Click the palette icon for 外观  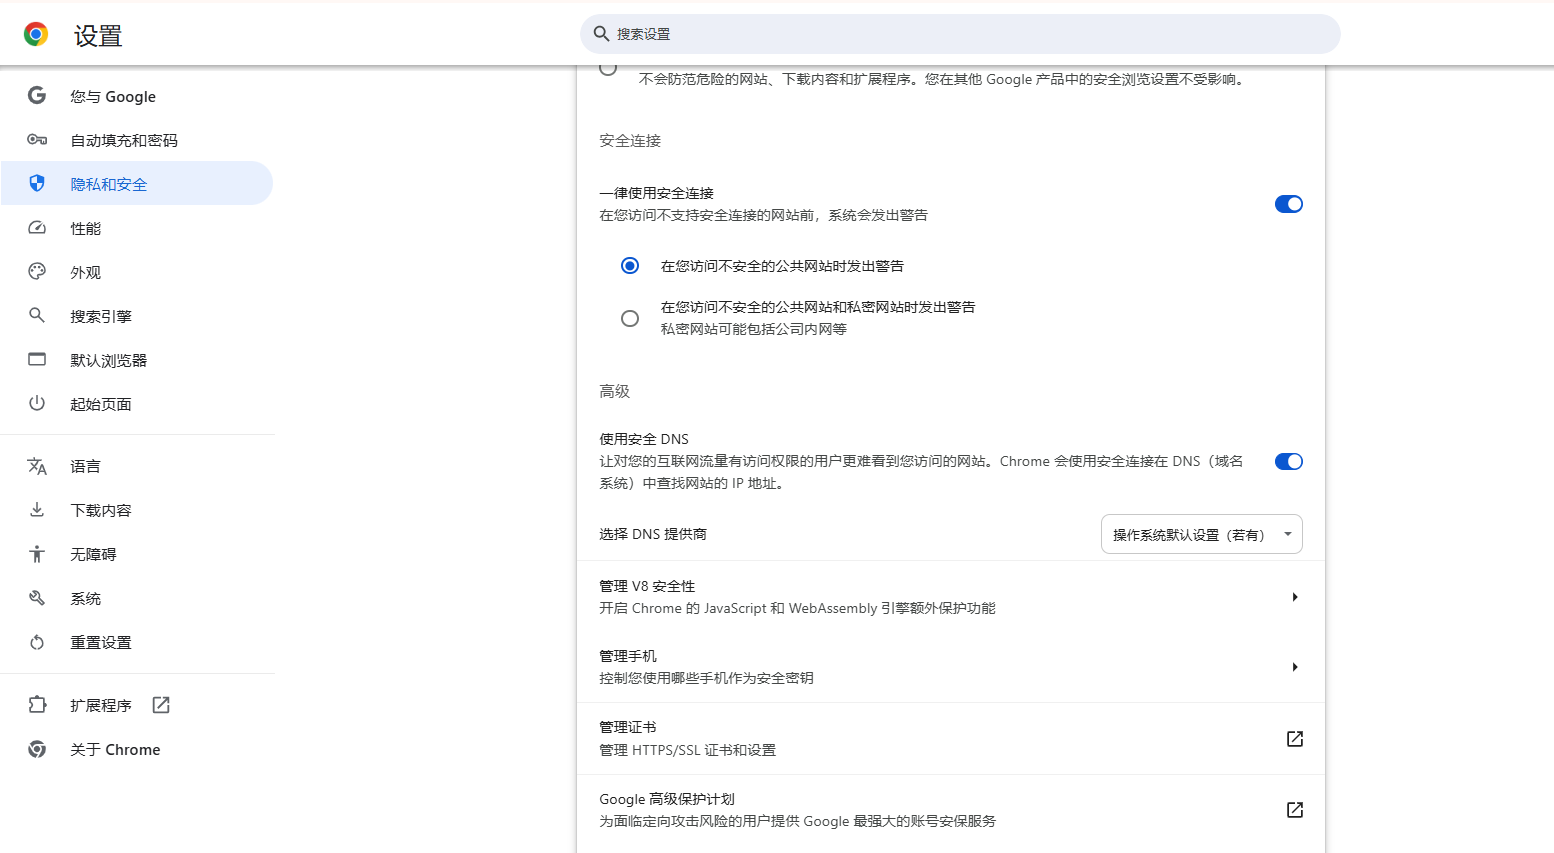37,271
